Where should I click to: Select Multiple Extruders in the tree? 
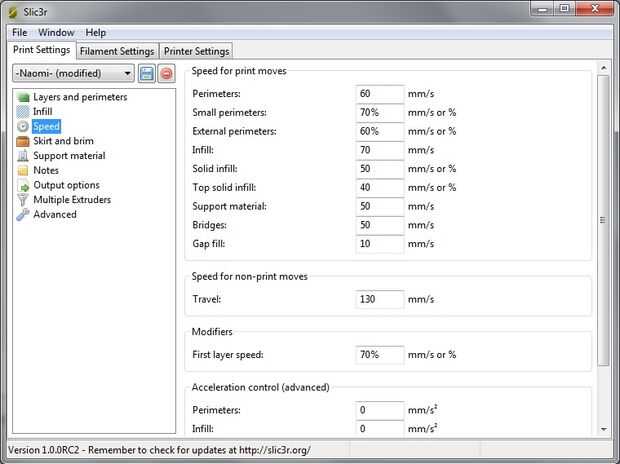point(72,200)
